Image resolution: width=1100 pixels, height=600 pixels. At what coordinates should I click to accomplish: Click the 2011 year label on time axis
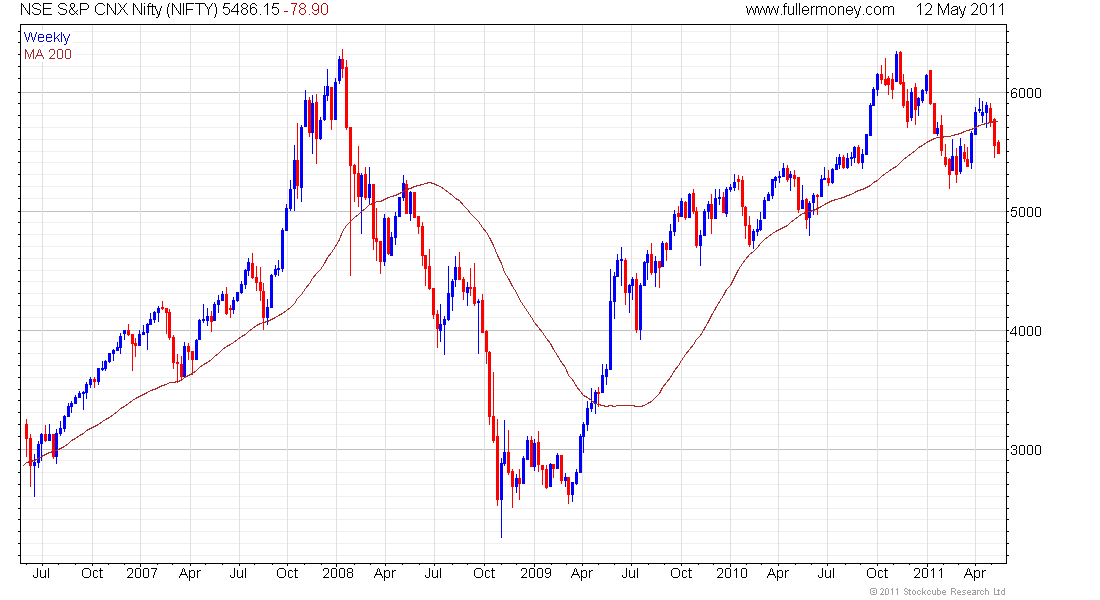coord(928,573)
